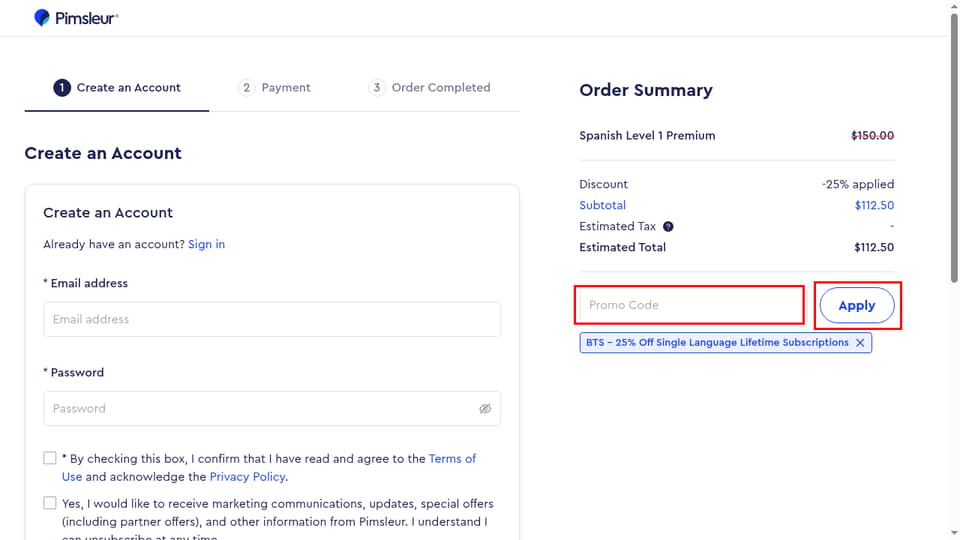Screen dimensions: 960x540
Task: Click the Spanish Level 1 Premium item
Action: (x=647, y=135)
